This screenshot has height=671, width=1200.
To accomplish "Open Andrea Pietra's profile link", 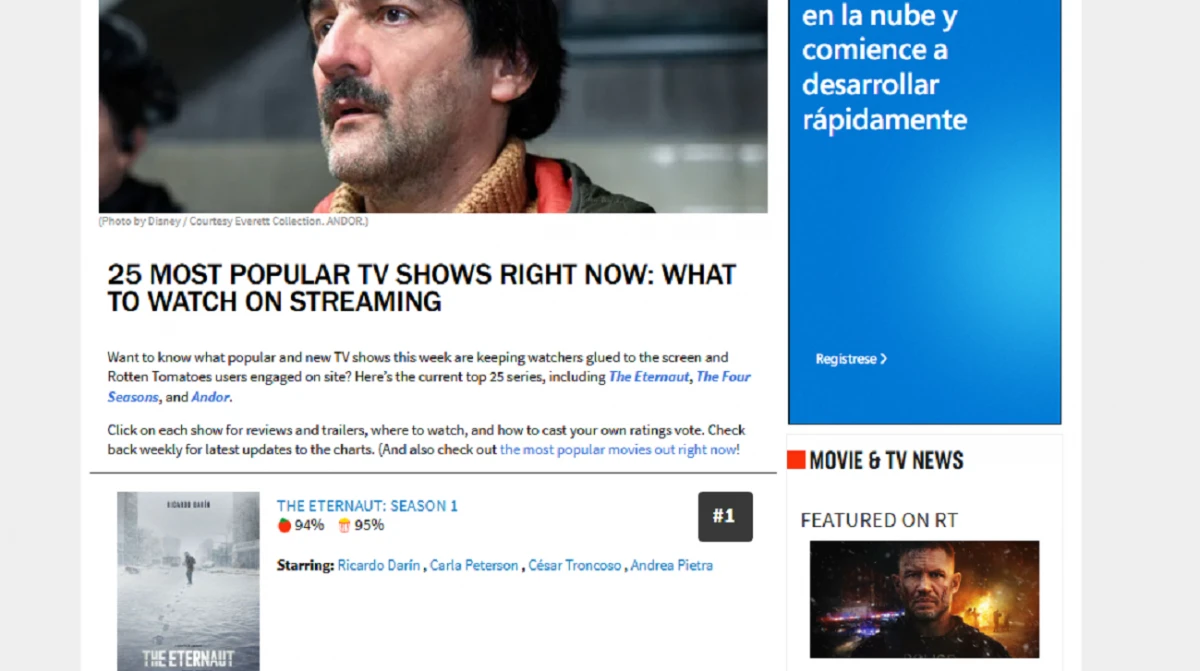I will coord(671,565).
